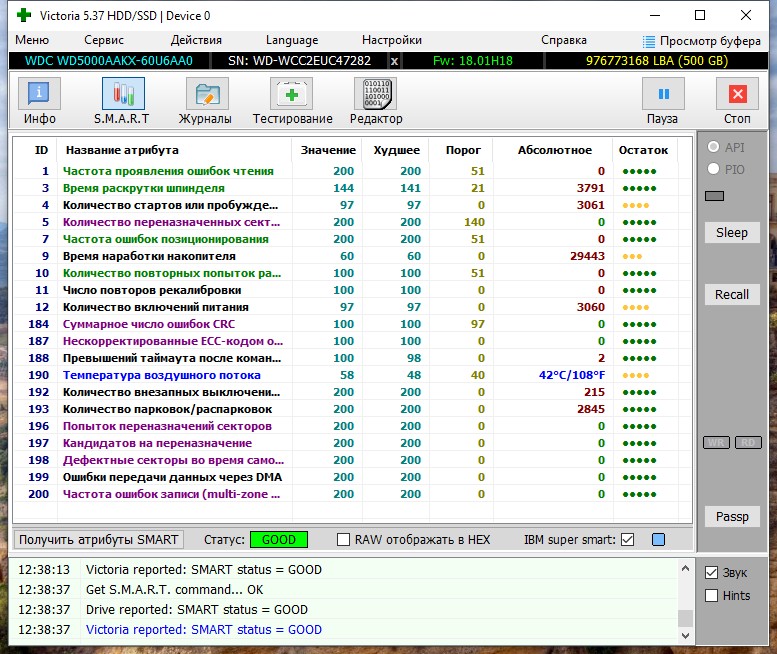Open the Редактор binary editor icon
The height and width of the screenshot is (654, 777).
pyautogui.click(x=376, y=93)
